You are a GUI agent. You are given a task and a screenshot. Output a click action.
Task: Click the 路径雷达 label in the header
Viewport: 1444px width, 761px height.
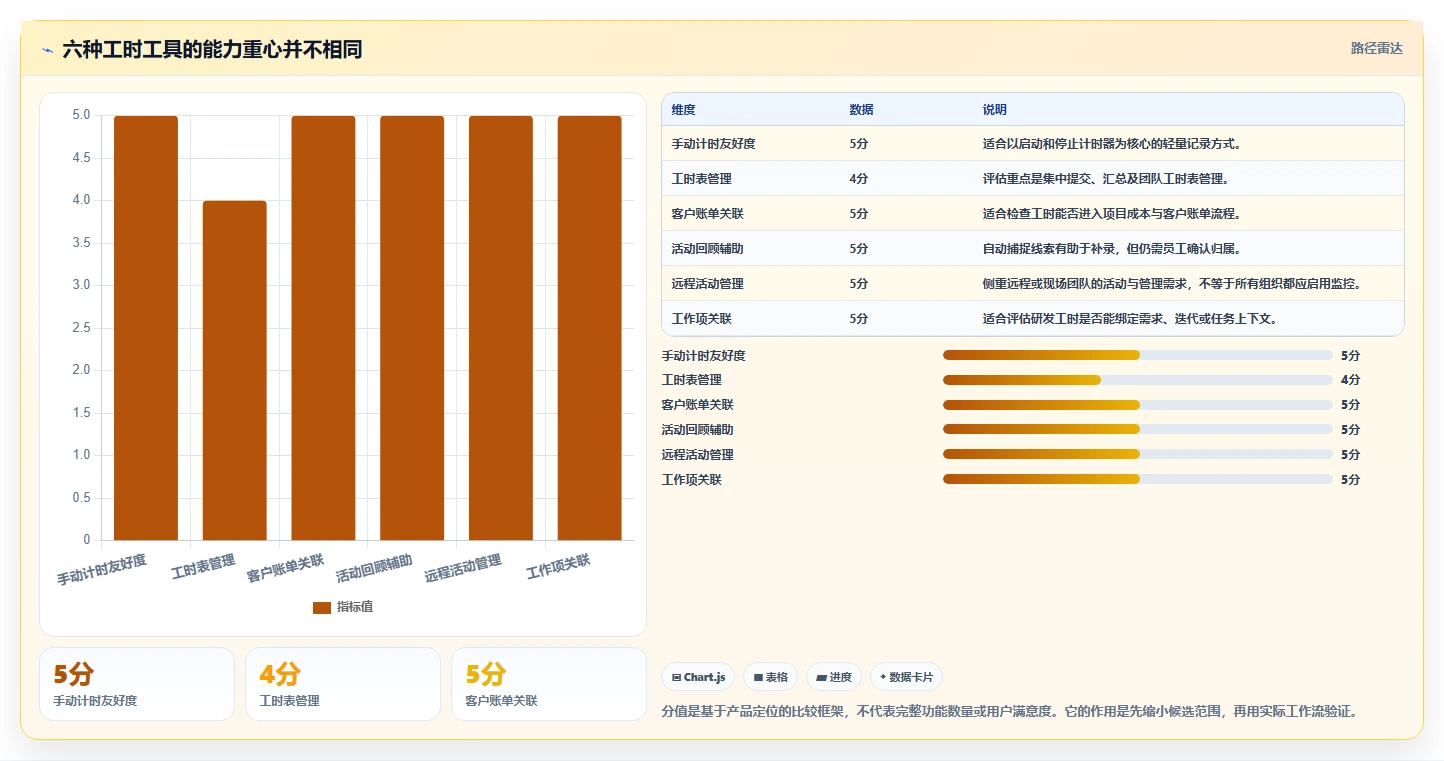point(1377,48)
